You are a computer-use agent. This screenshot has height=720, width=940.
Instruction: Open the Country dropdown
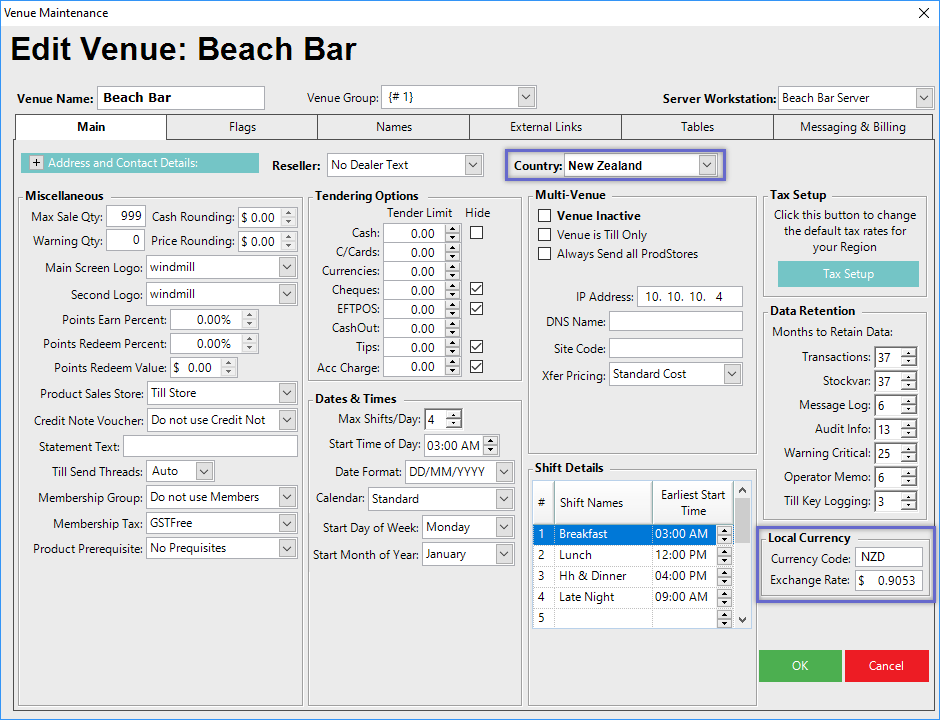[x=707, y=165]
